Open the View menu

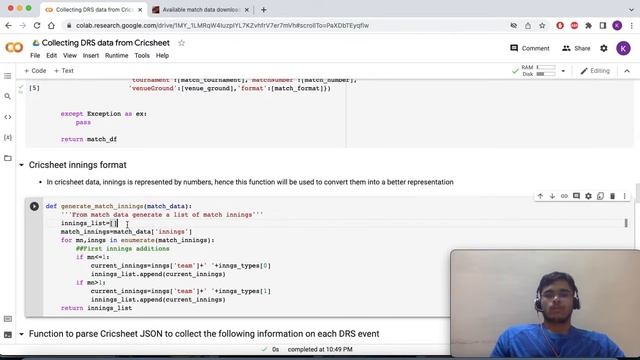[69, 56]
